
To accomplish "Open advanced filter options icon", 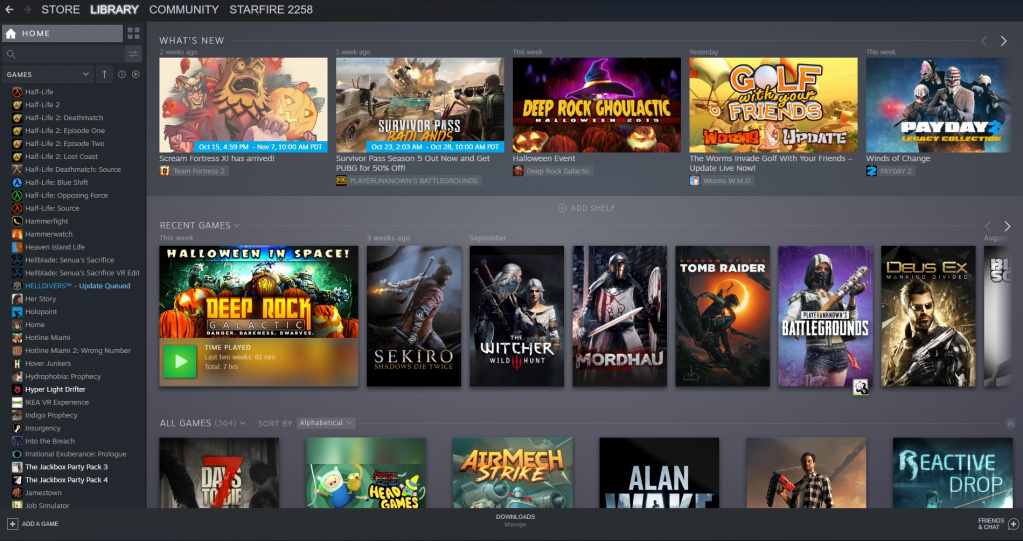I will (134, 54).
